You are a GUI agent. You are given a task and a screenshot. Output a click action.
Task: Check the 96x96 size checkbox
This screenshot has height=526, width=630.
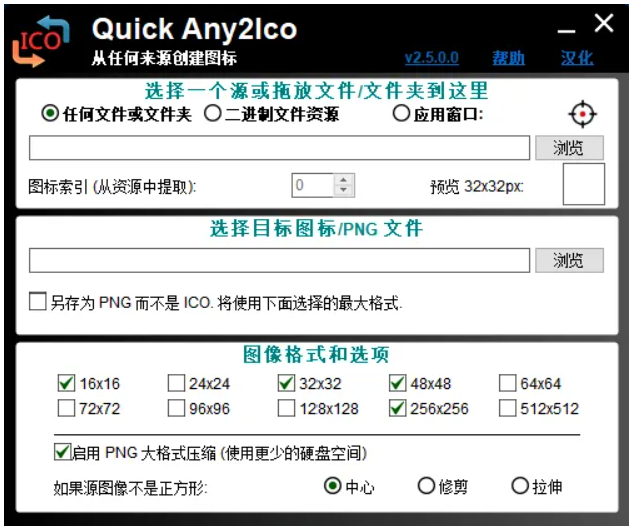pyautogui.click(x=176, y=408)
